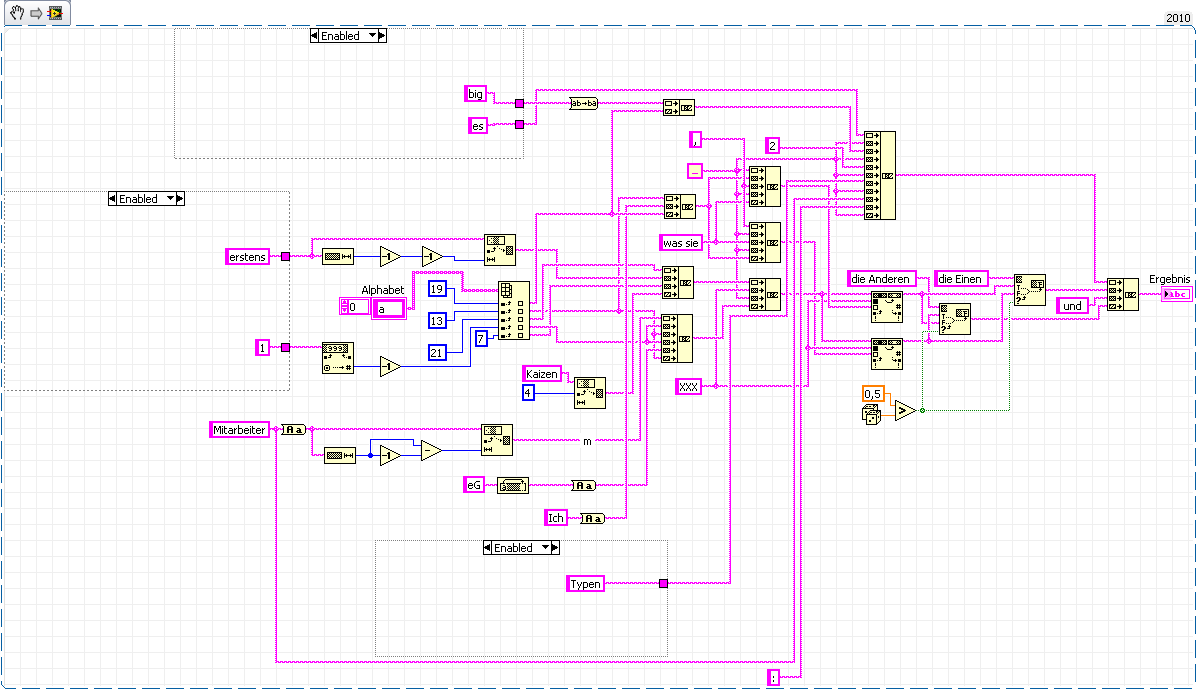Click next-case arrow on left Enabled selector
The width and height of the screenshot is (1197, 690).
pyautogui.click(x=180, y=199)
